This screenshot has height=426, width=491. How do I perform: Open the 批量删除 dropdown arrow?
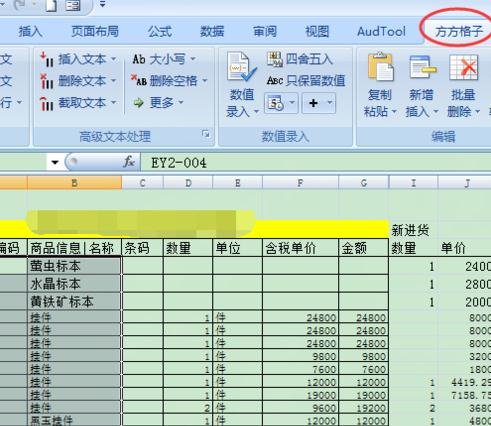(x=477, y=112)
